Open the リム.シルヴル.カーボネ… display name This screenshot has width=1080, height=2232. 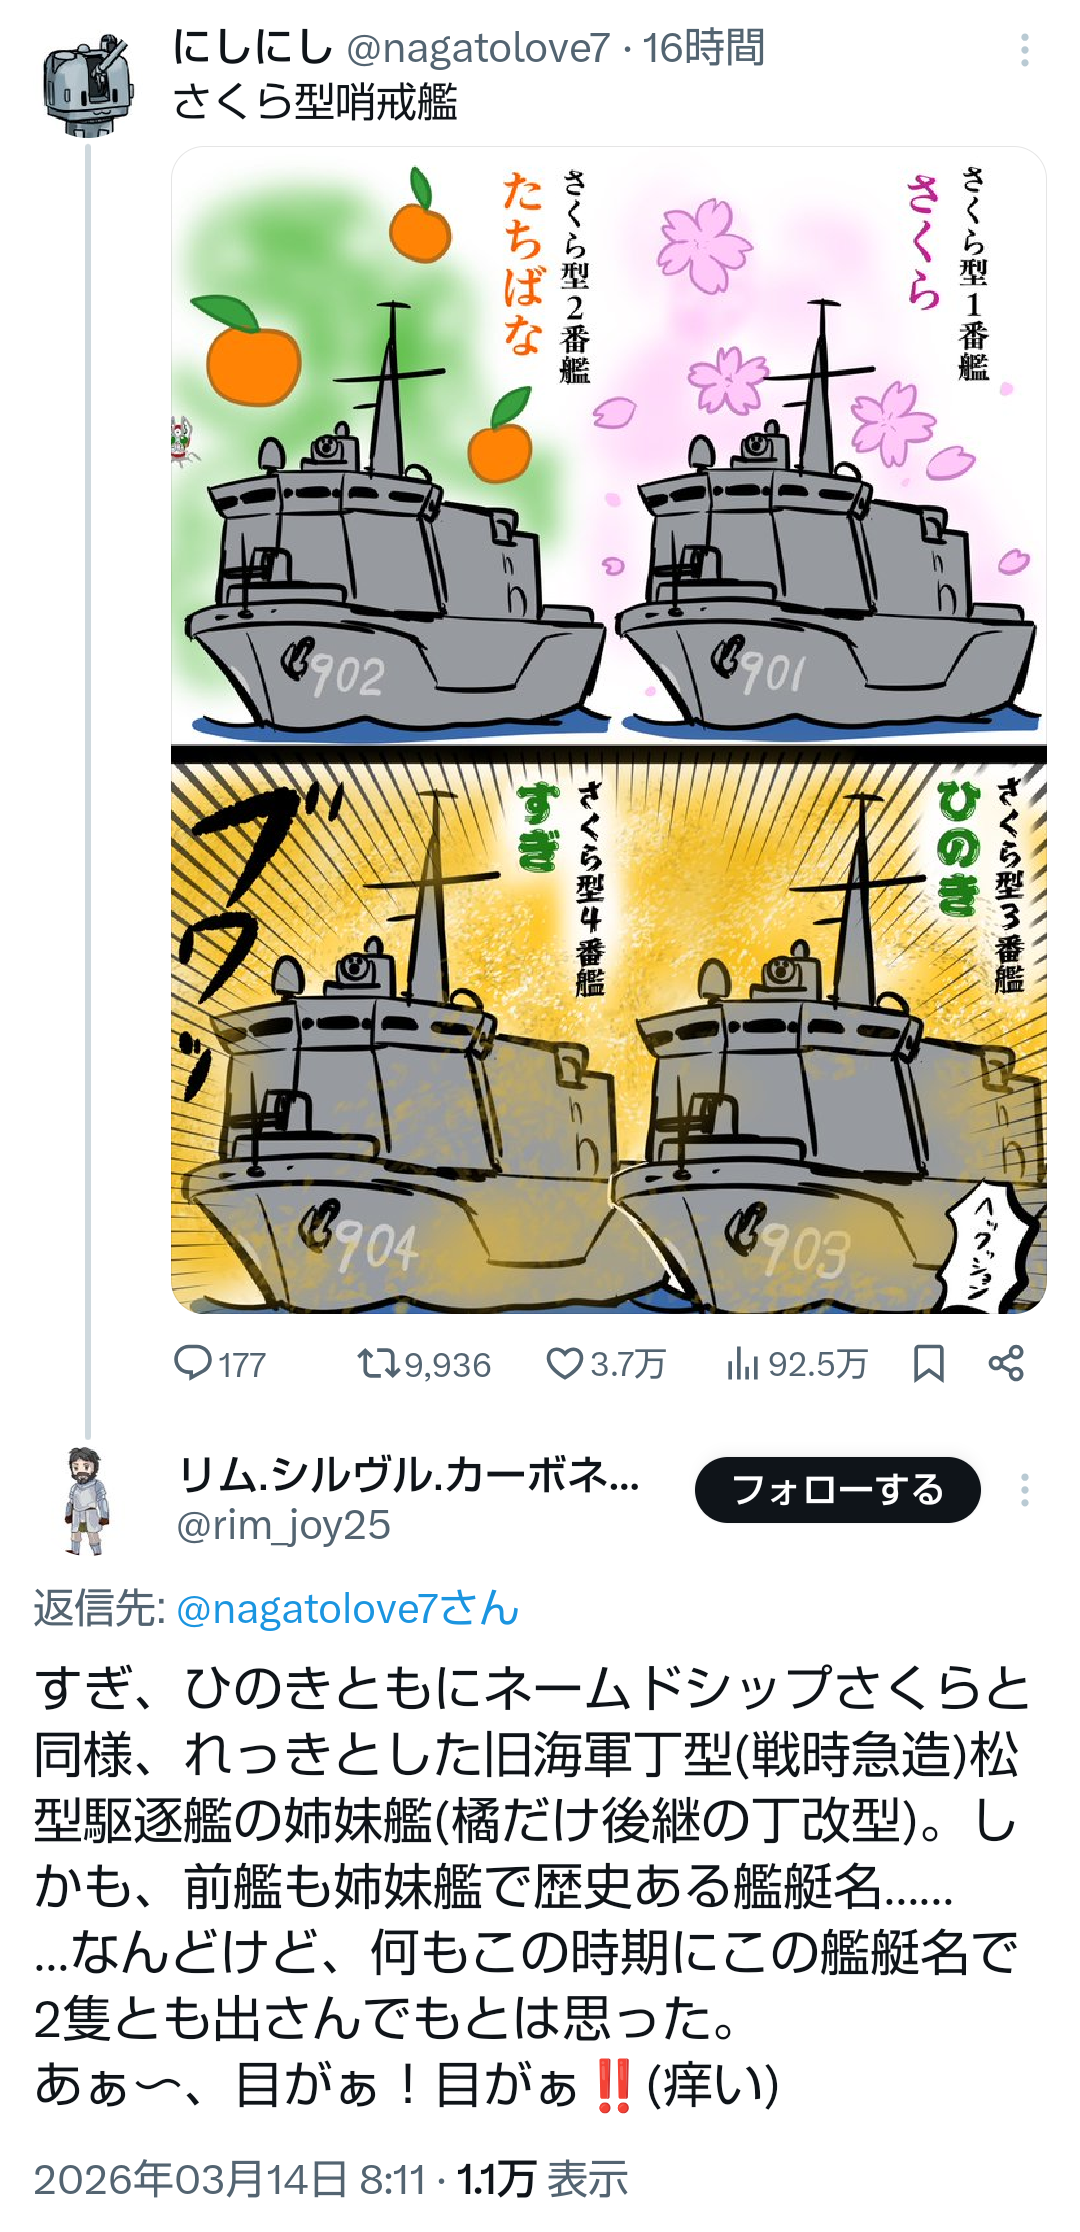coord(408,1474)
